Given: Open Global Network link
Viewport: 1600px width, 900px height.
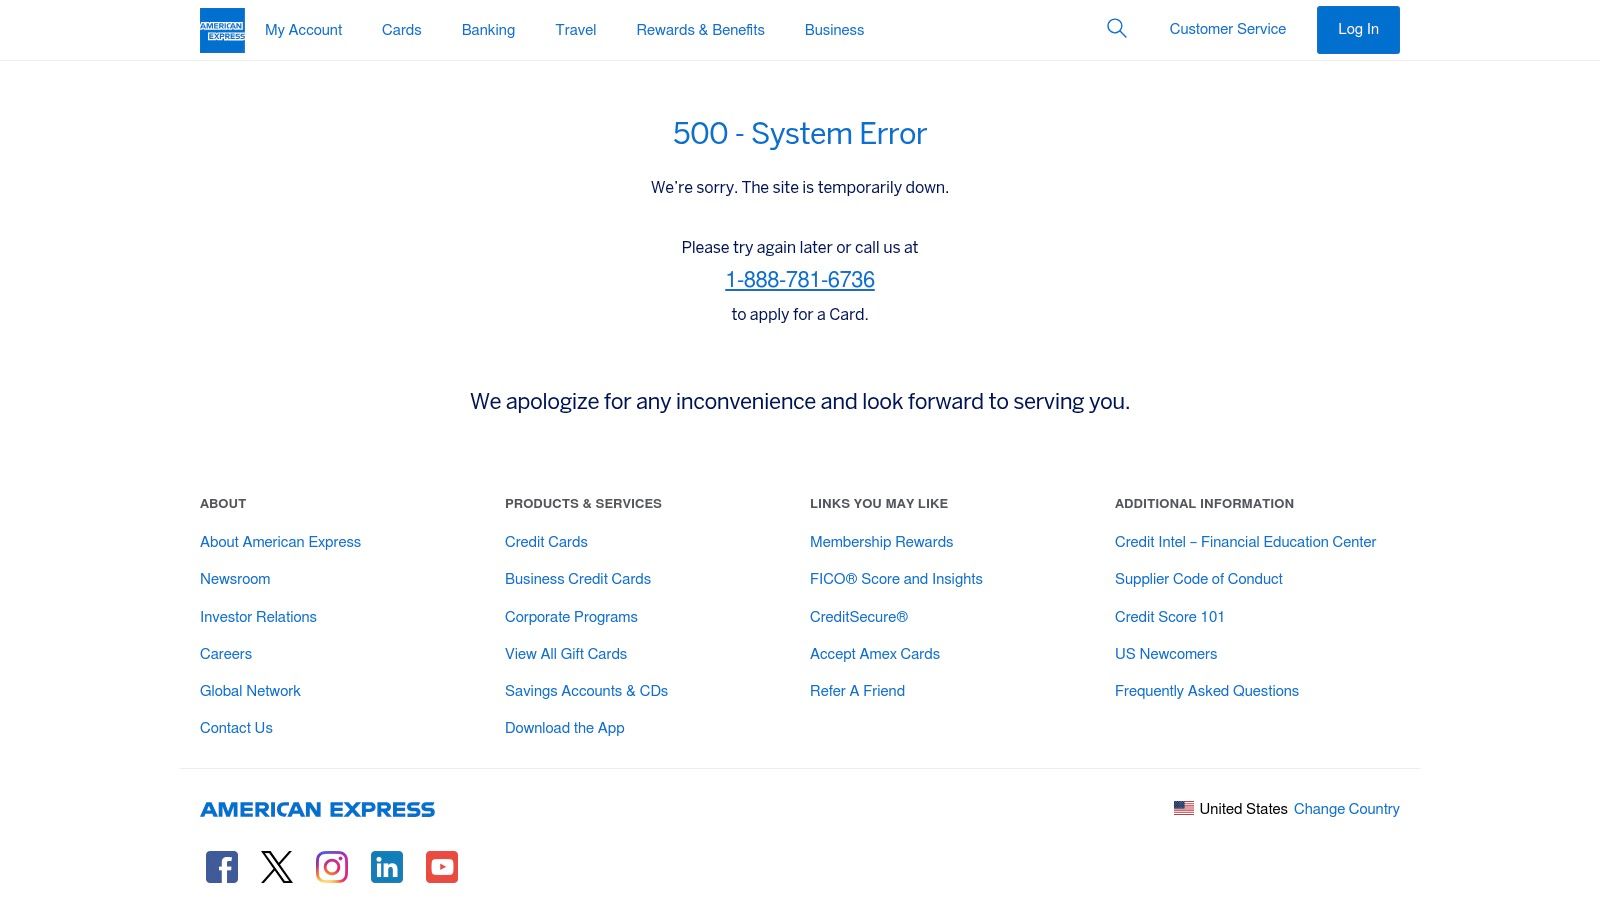Looking at the screenshot, I should (250, 691).
